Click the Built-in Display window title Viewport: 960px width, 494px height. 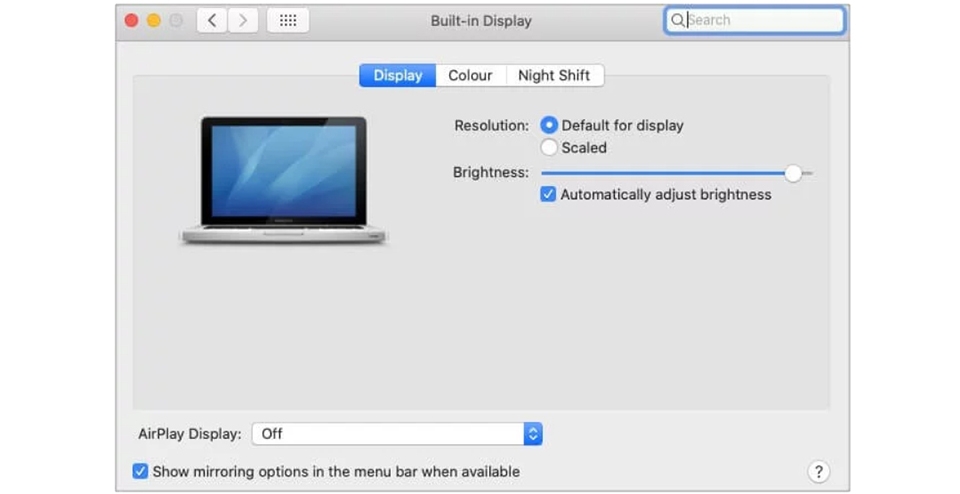click(481, 21)
